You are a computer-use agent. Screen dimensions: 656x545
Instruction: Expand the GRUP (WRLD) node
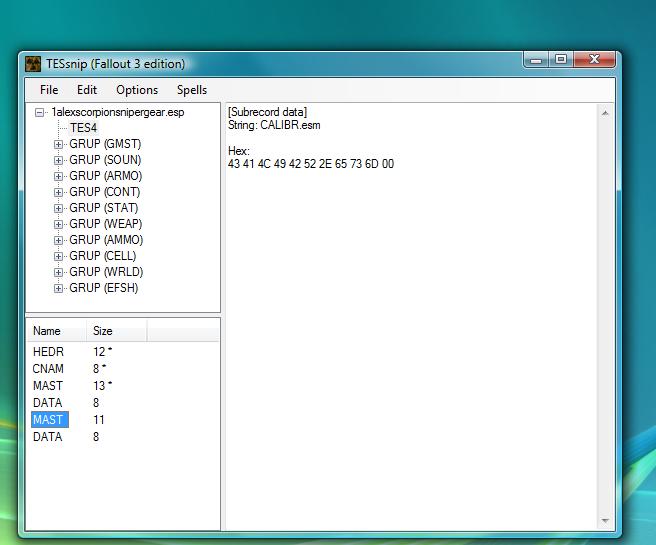[58, 272]
